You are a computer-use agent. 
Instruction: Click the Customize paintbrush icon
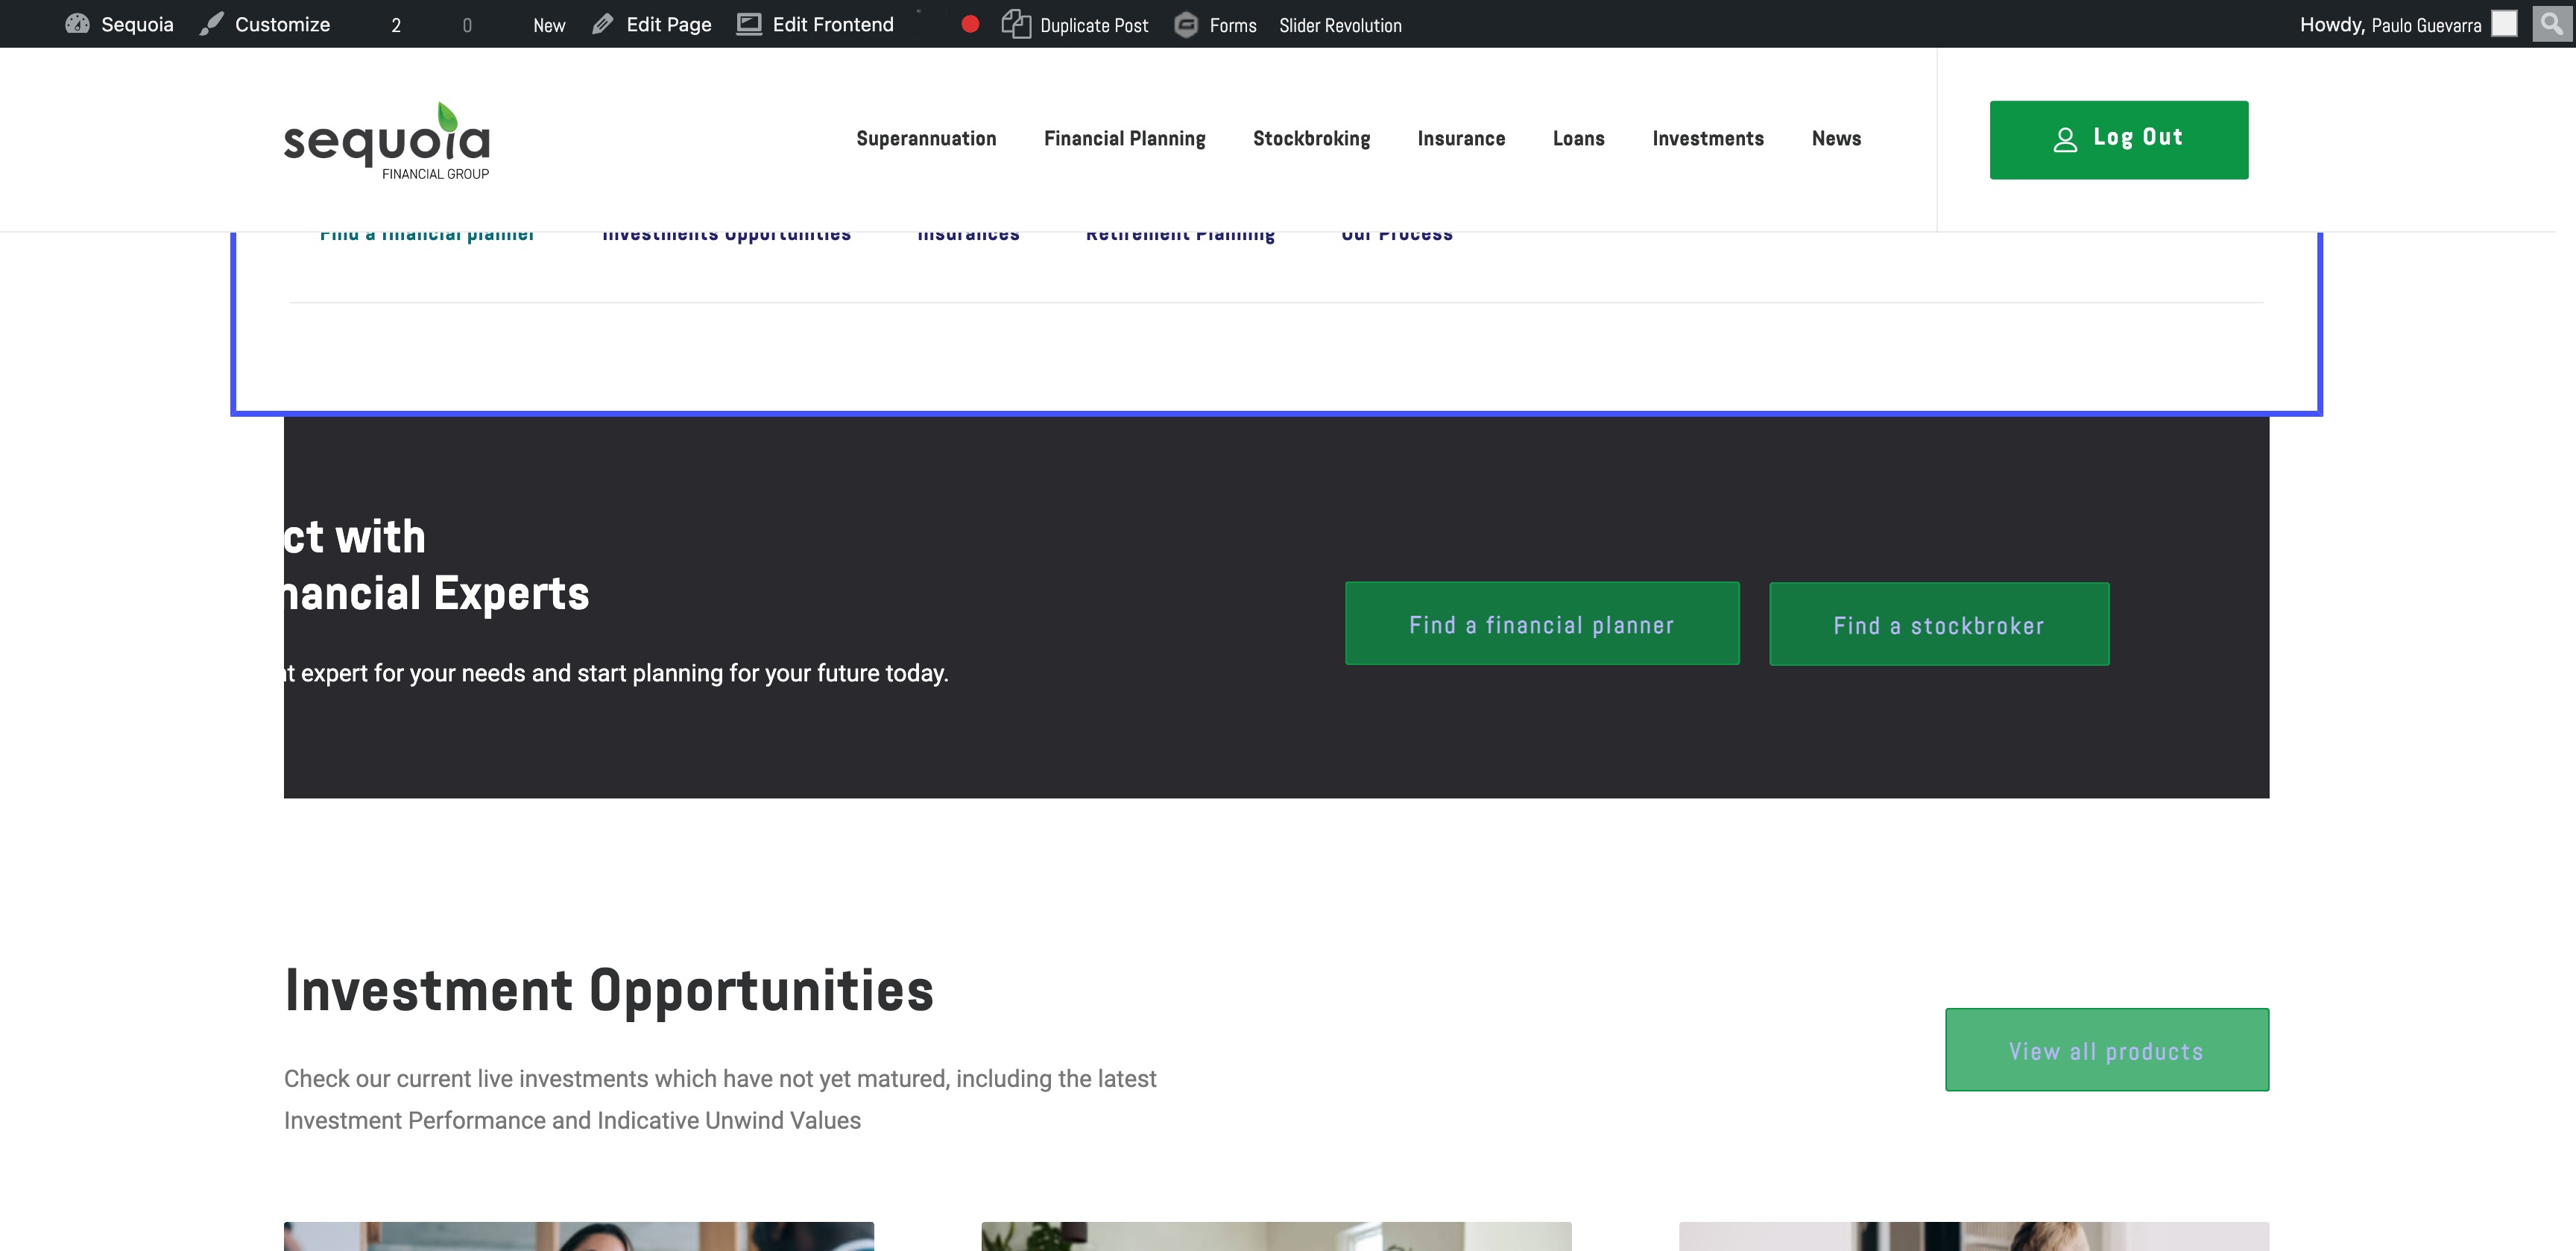point(211,24)
